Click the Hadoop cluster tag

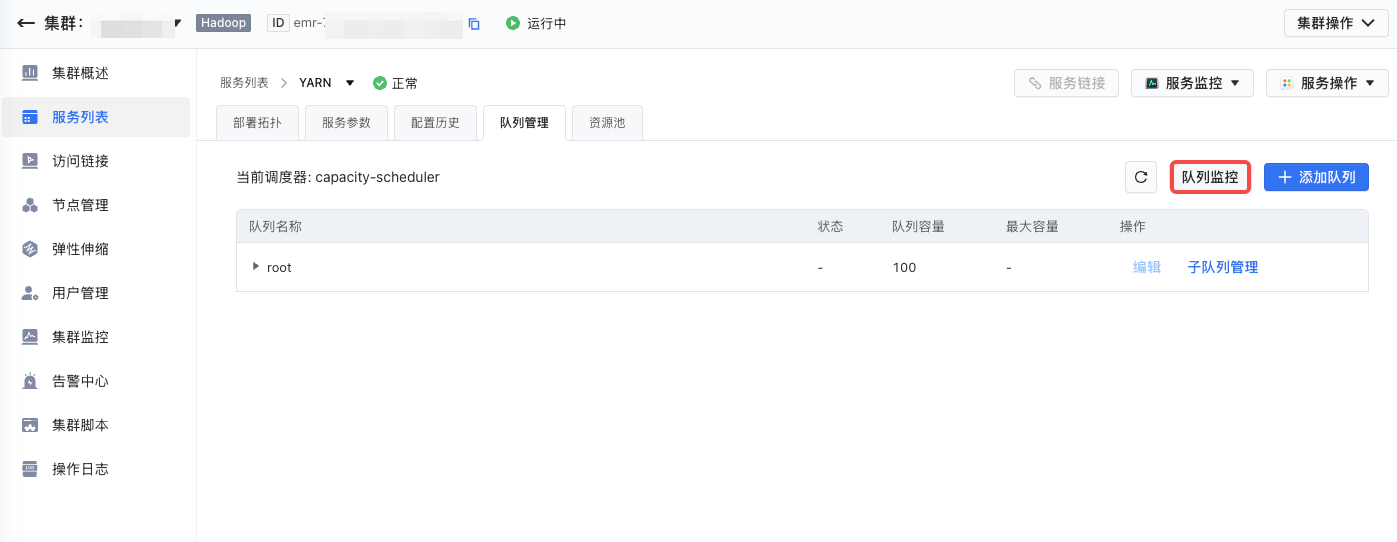[x=223, y=22]
